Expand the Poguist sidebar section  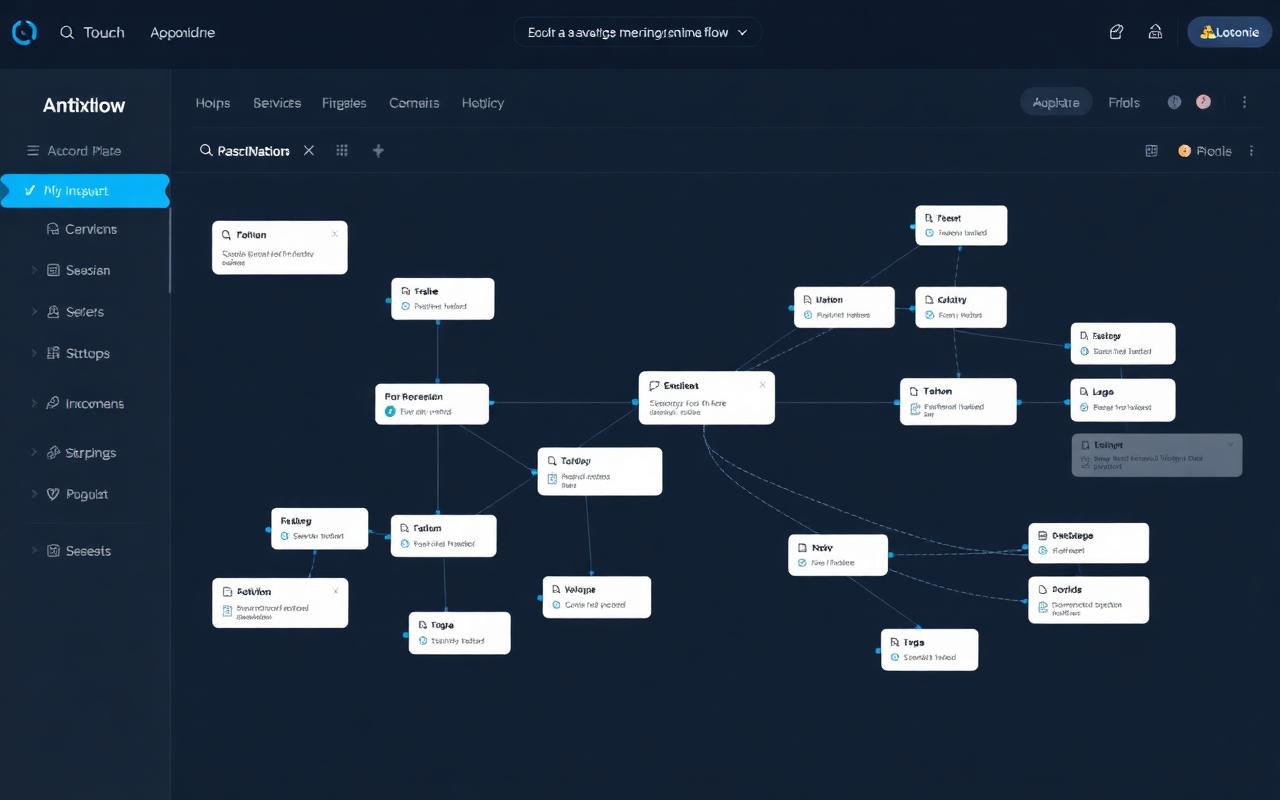point(34,494)
